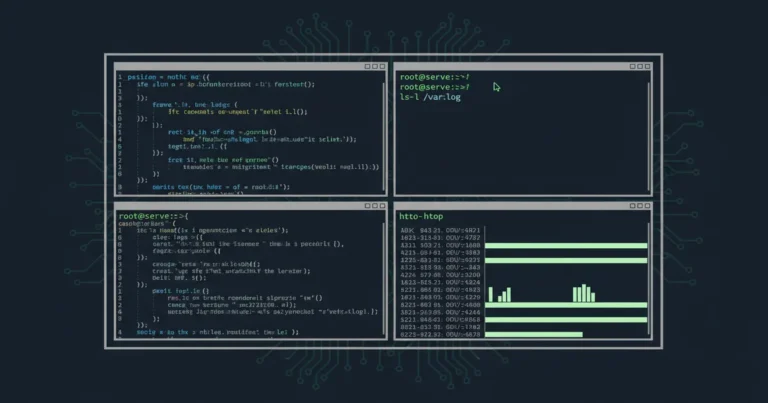Click the ls-l terminal window's vertical scrollbar
Image resolution: width=768 pixels, height=403 pixels.
(648, 137)
